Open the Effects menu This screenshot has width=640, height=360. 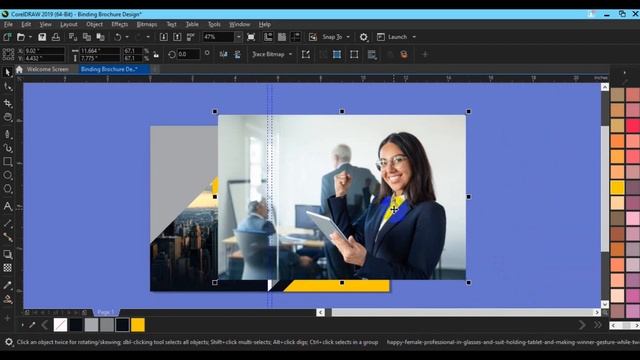click(120, 24)
